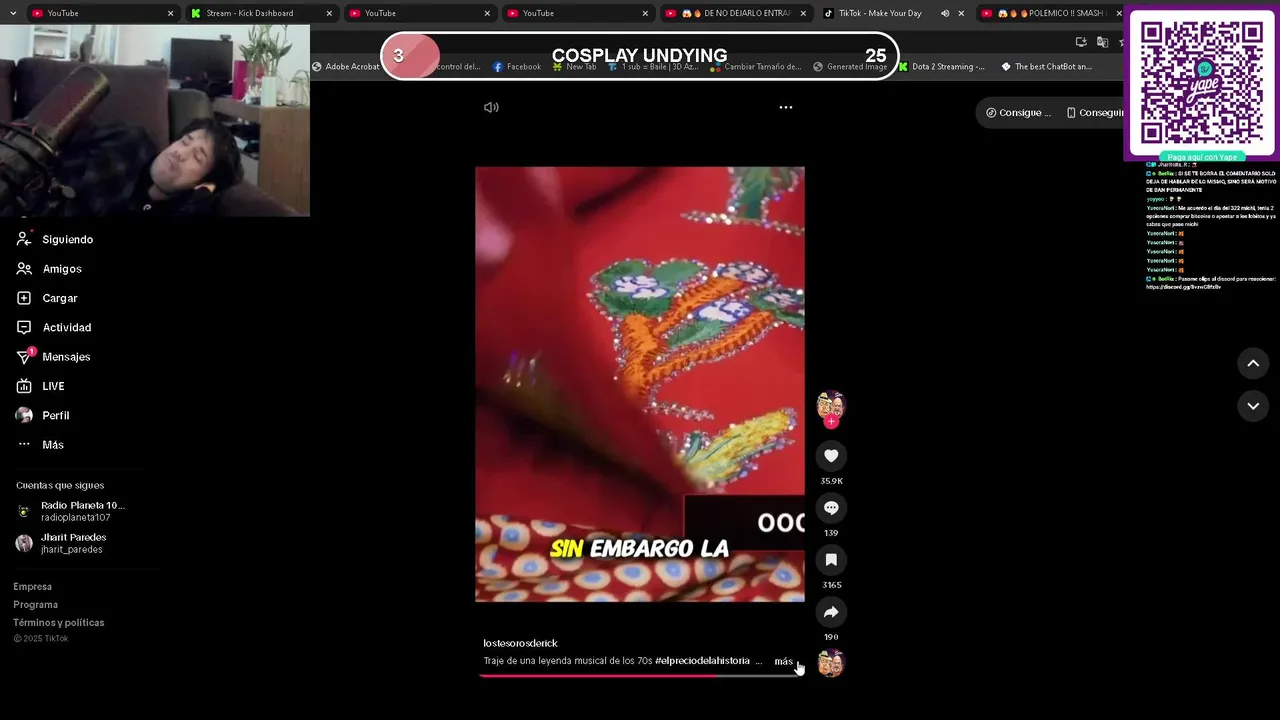Open browser tab search dropdown arrow
This screenshot has width=1280, height=720.
coord(13,13)
